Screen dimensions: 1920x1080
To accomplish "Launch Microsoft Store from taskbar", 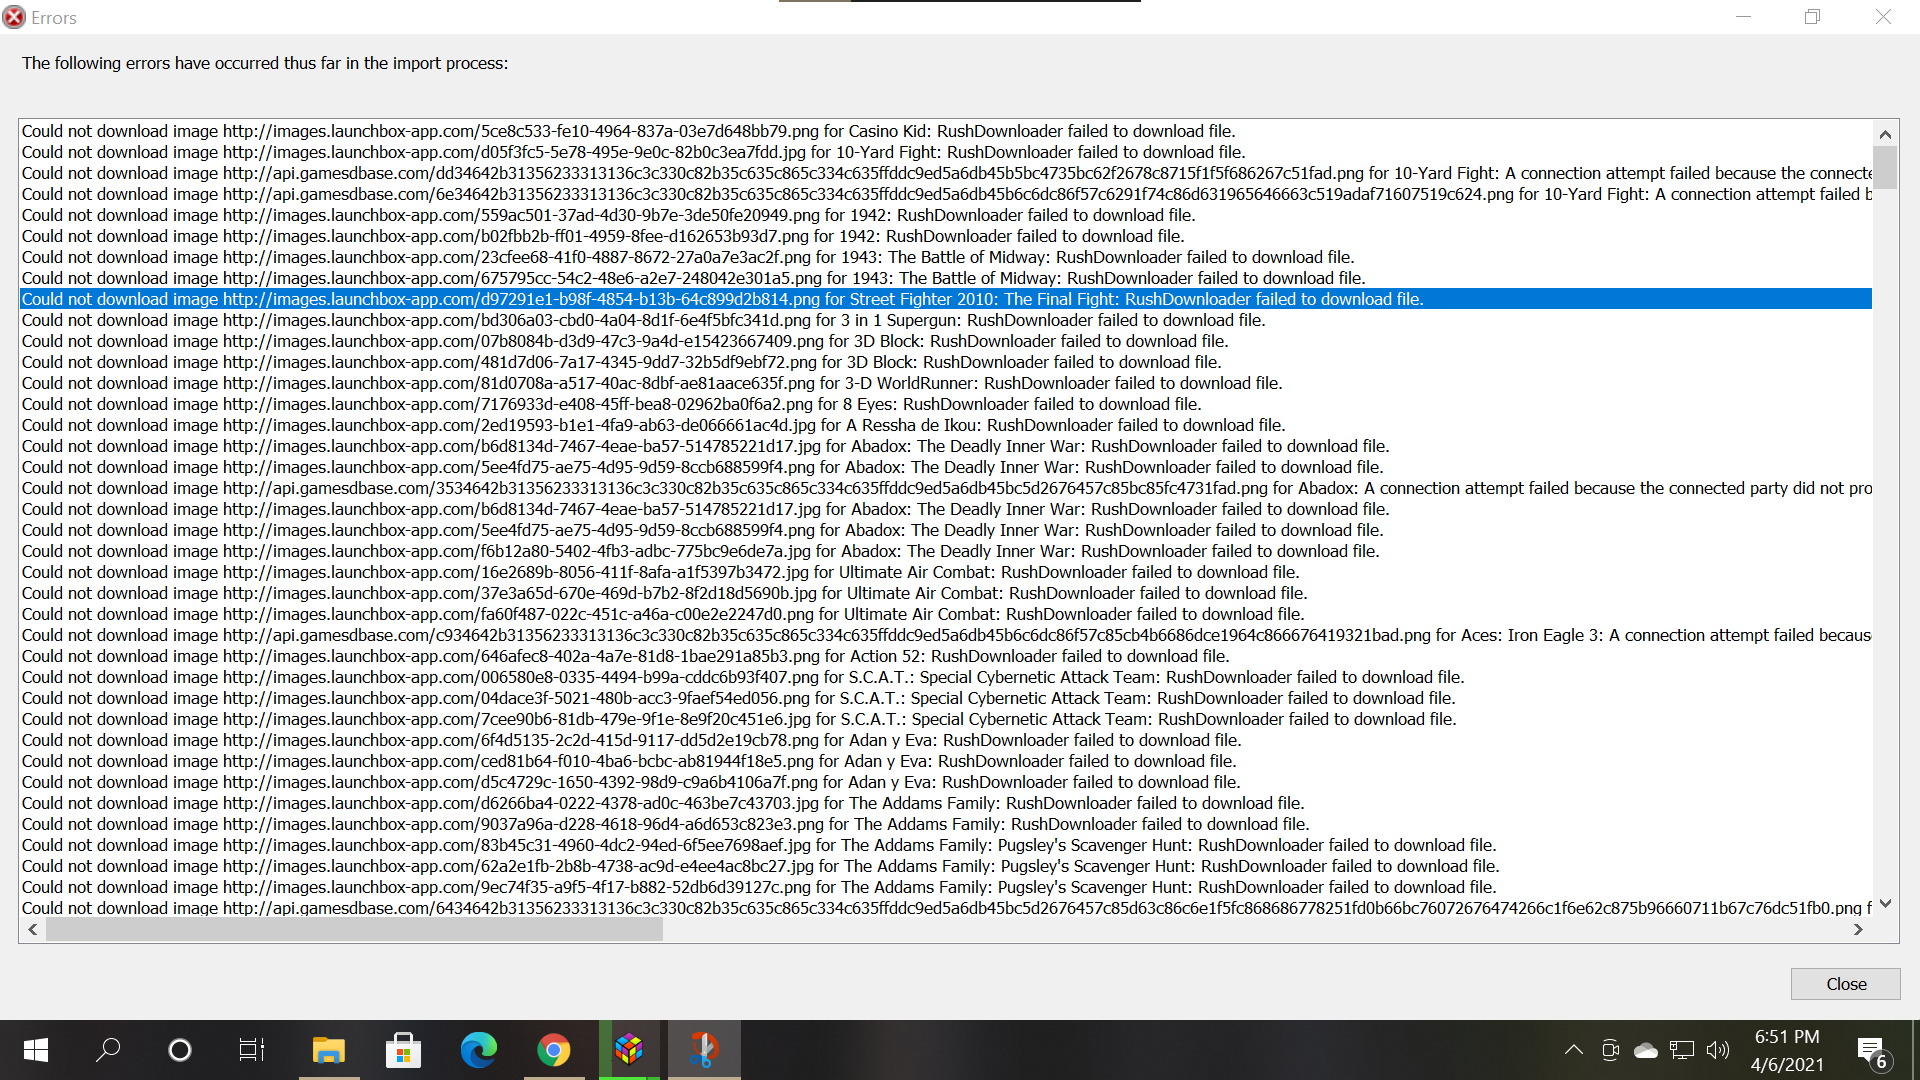I will point(403,1050).
